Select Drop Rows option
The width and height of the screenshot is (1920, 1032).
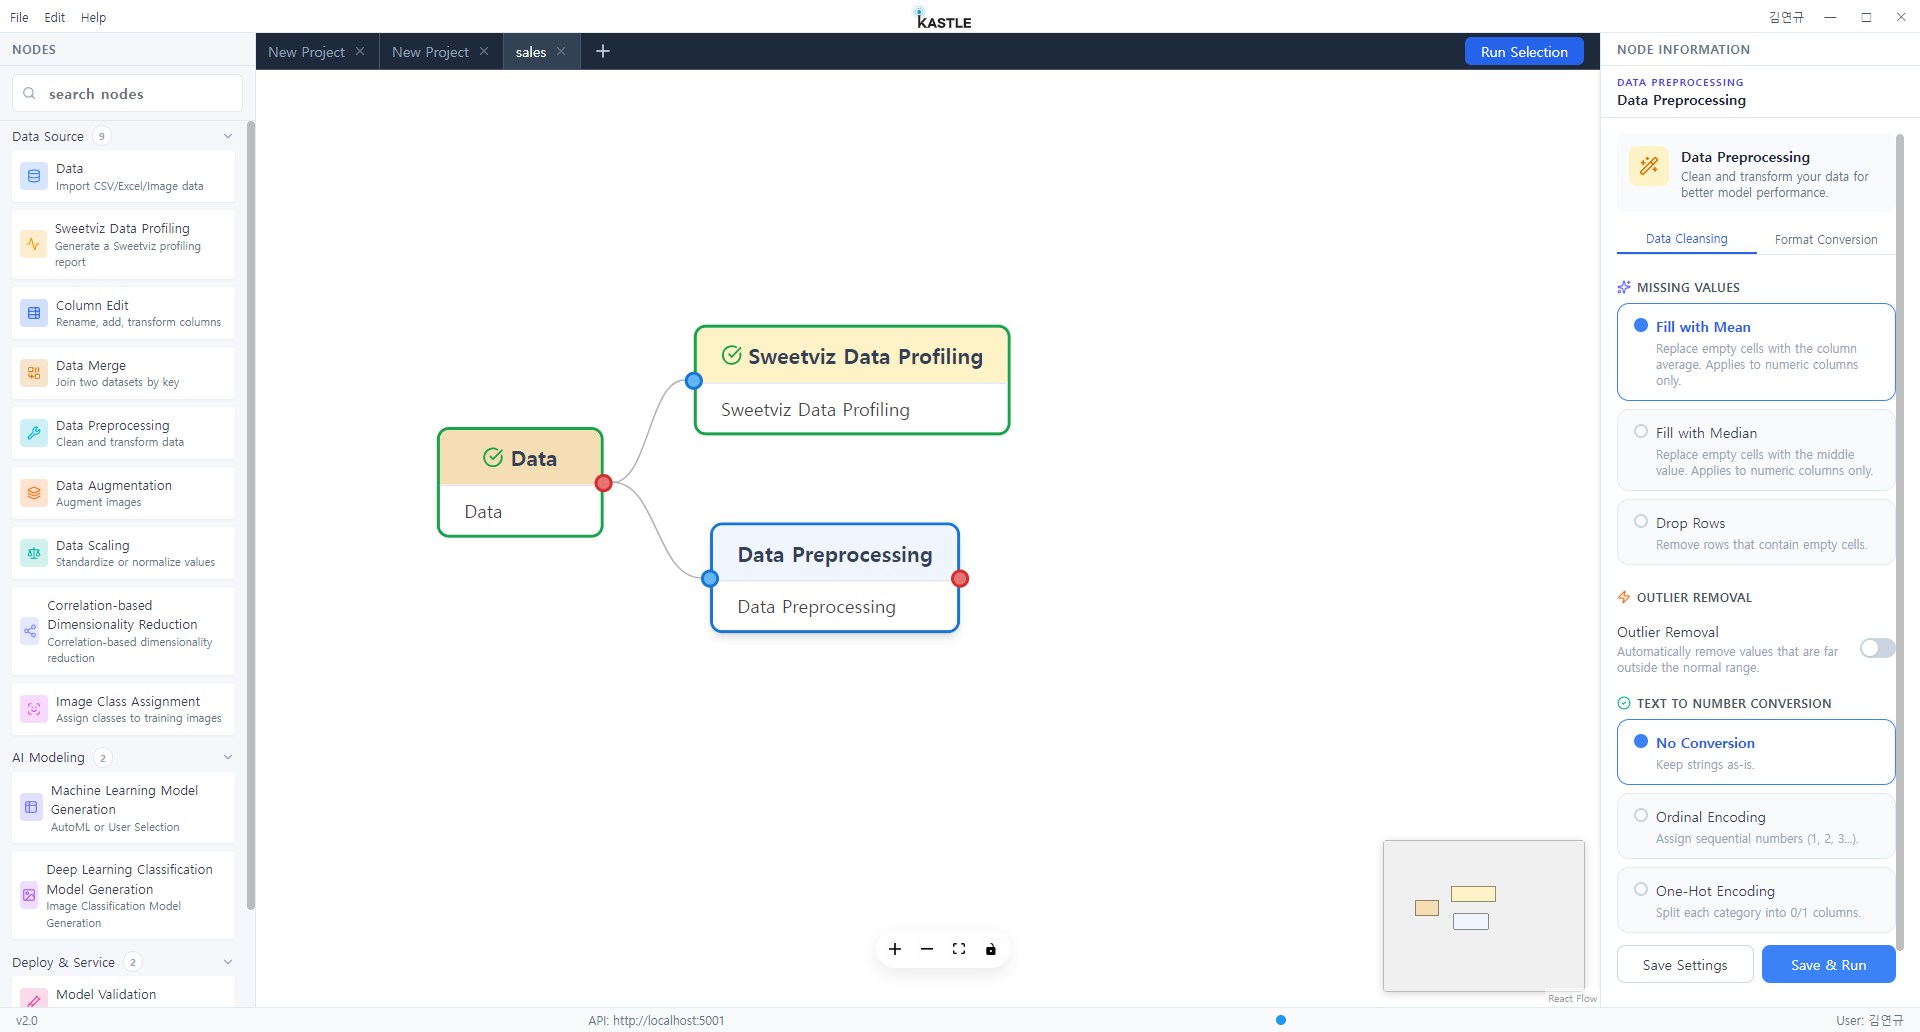1756,532
